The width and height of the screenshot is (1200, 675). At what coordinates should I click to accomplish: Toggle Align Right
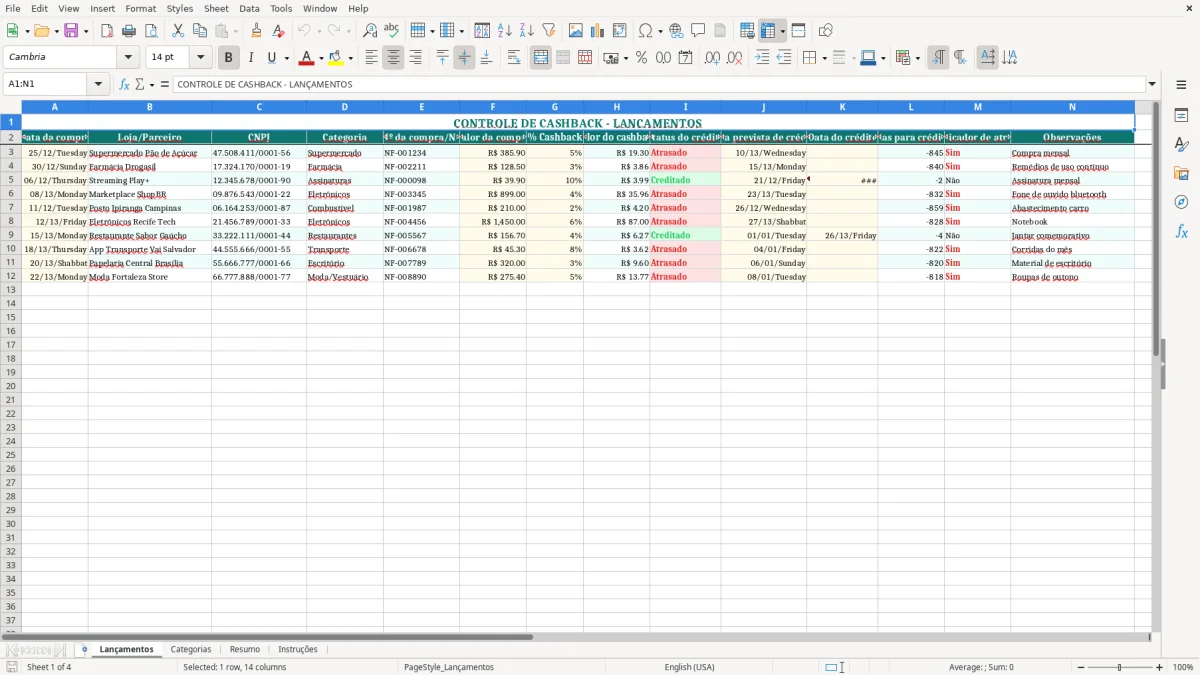click(x=415, y=58)
